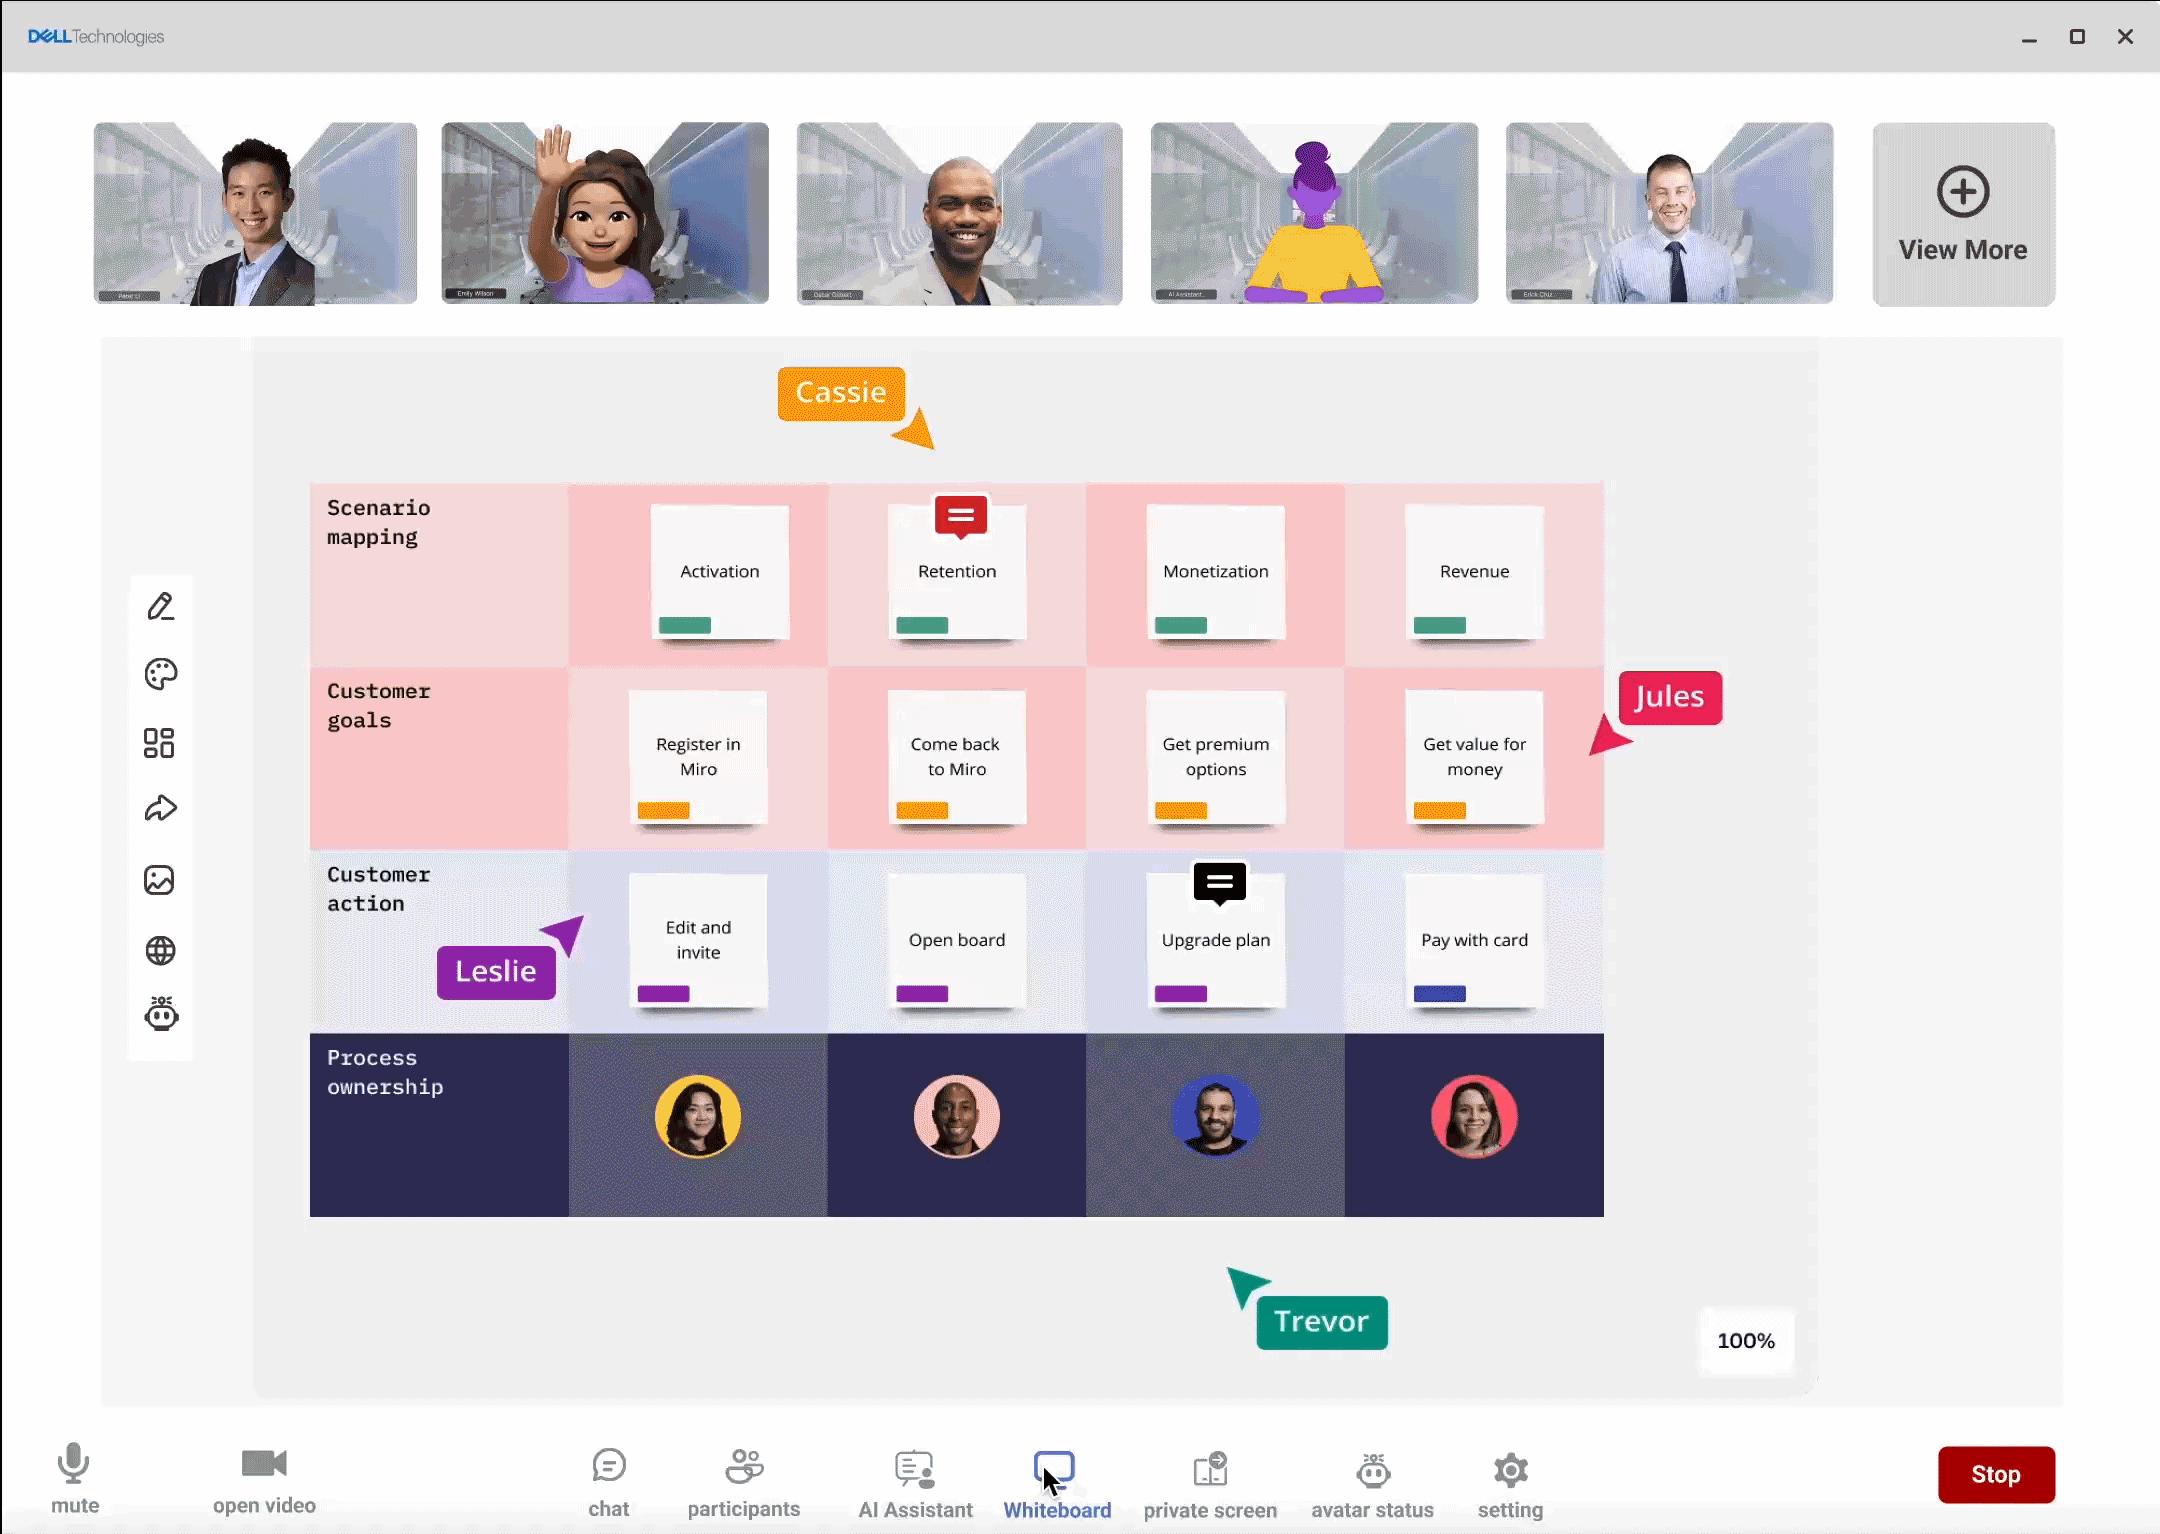Image resolution: width=2160 pixels, height=1534 pixels.
Task: Click the Customer goals row header
Action: pos(439,758)
